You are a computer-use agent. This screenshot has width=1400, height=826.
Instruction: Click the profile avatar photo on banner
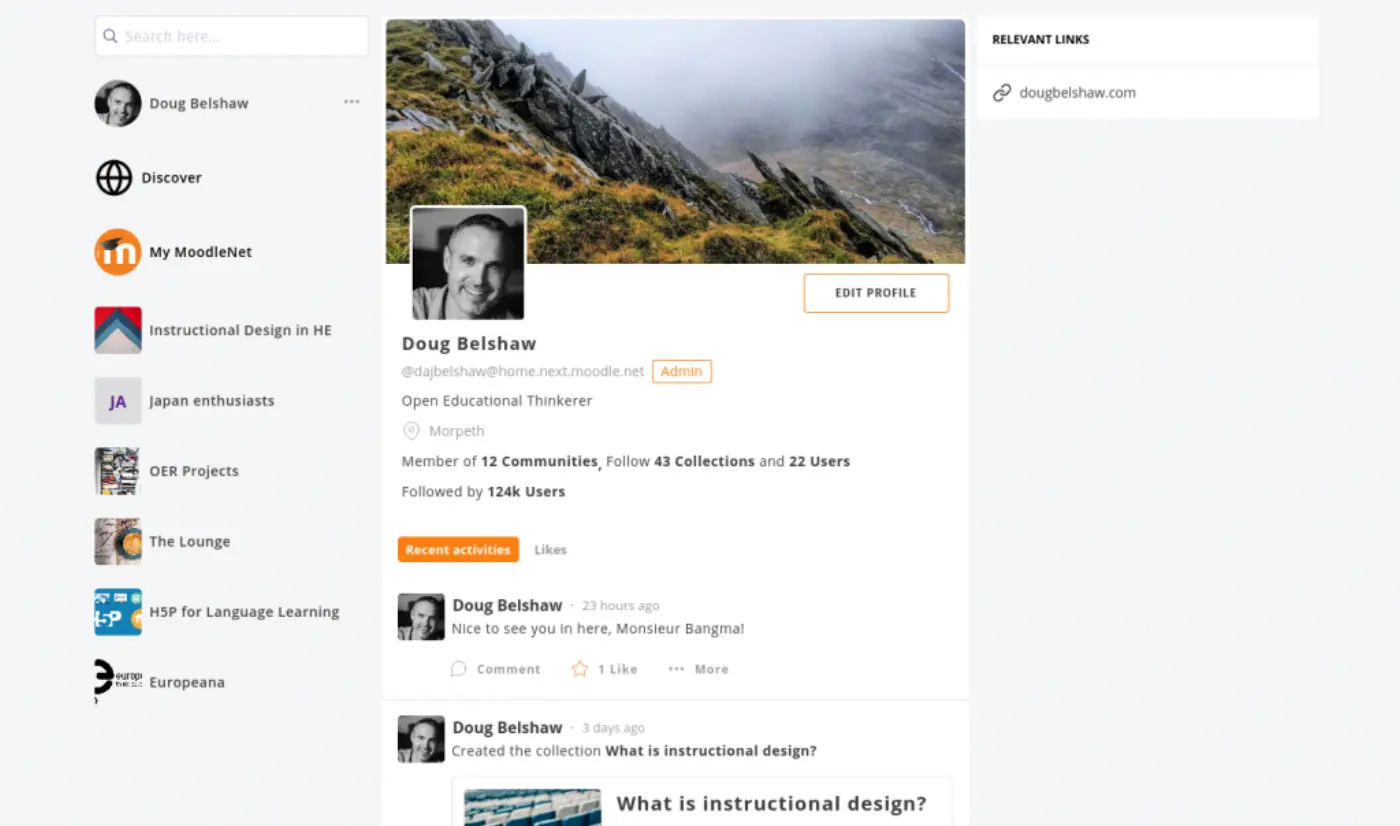click(468, 263)
